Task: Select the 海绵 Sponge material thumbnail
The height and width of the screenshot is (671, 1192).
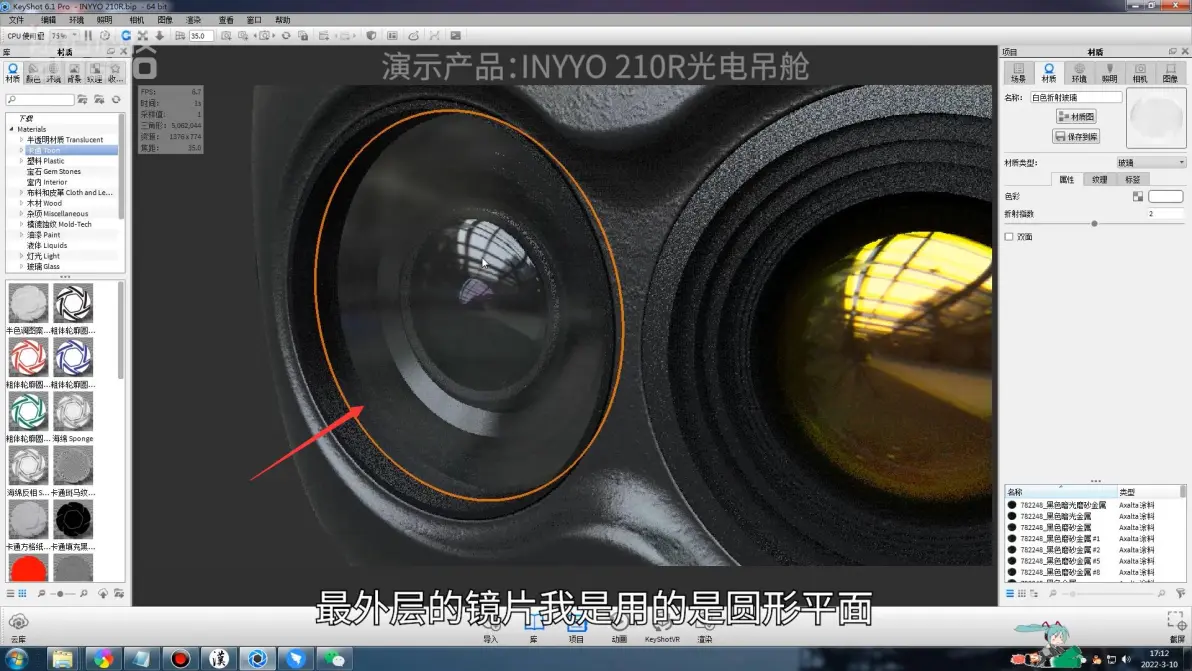Action: coord(73,416)
